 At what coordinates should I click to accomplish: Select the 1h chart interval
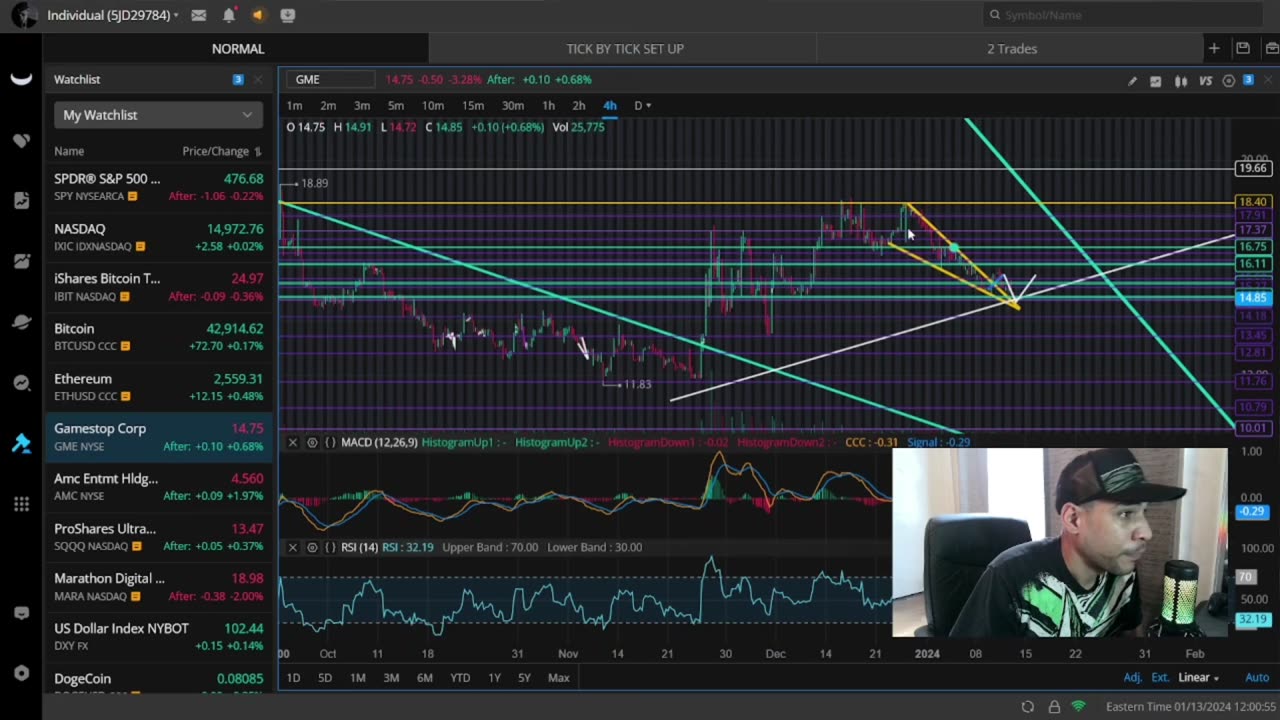(548, 105)
